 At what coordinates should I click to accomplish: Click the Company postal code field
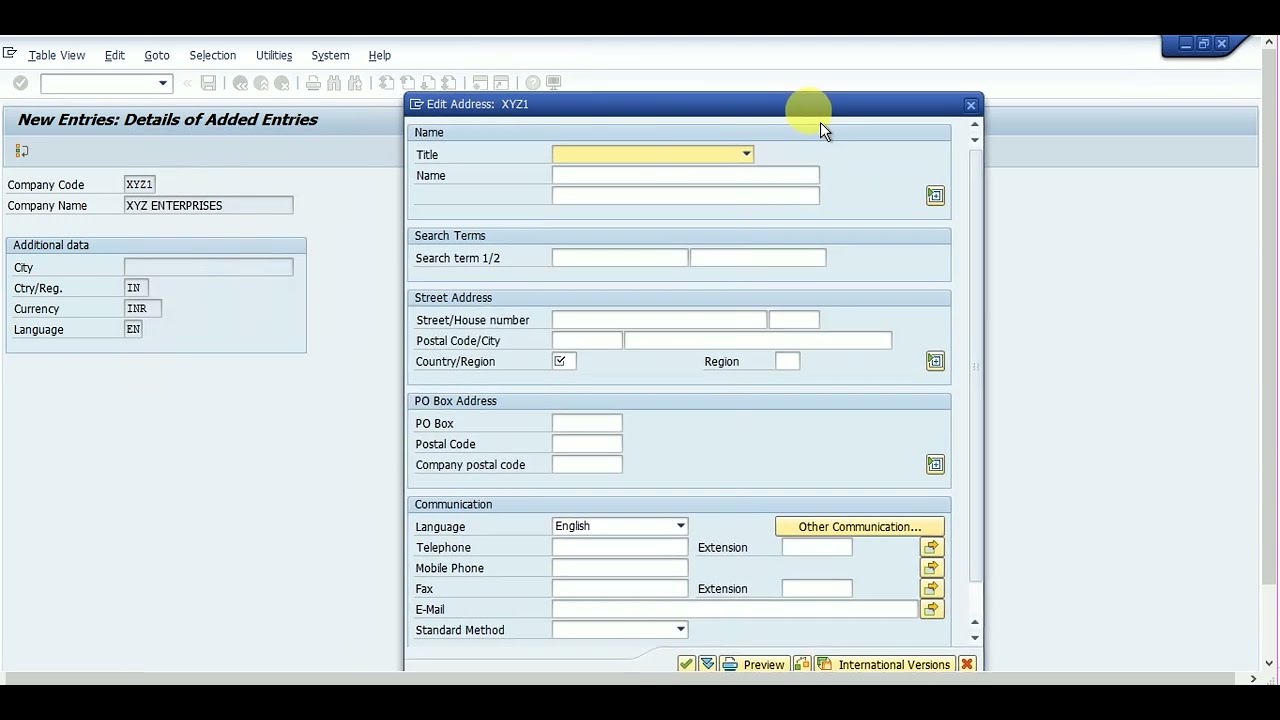[x=587, y=464]
